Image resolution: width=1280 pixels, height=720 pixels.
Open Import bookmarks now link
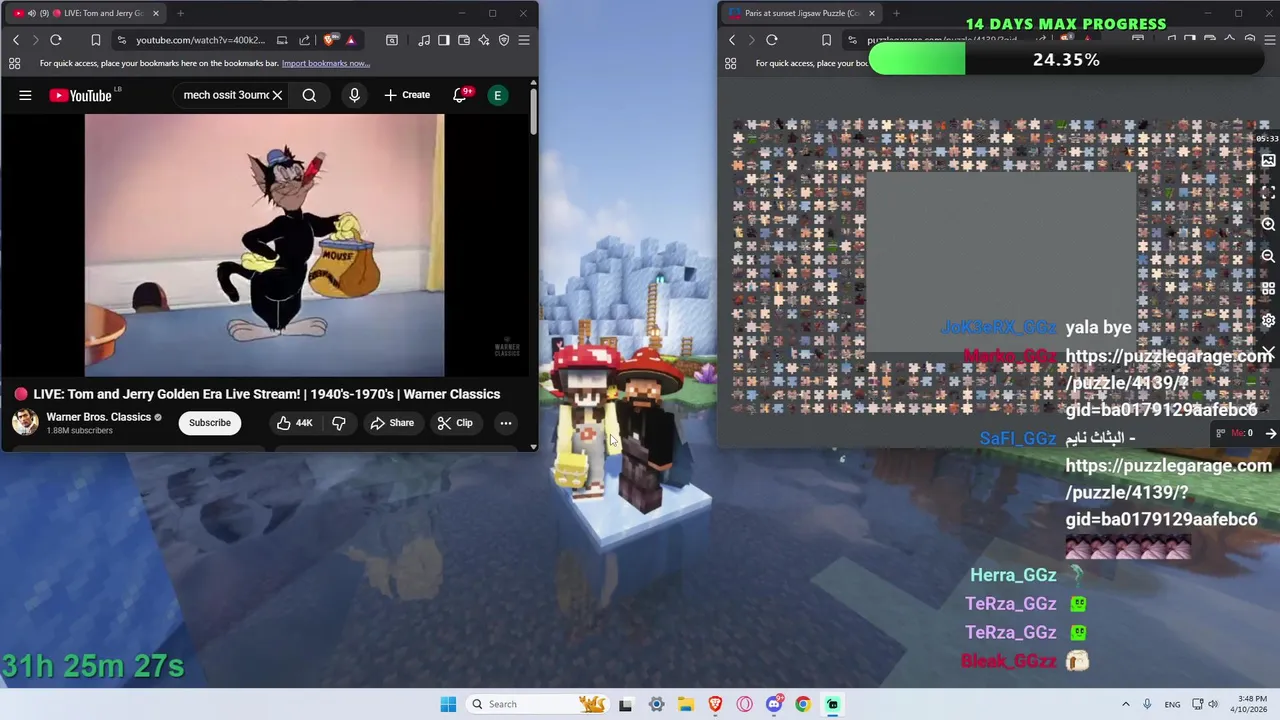click(326, 63)
